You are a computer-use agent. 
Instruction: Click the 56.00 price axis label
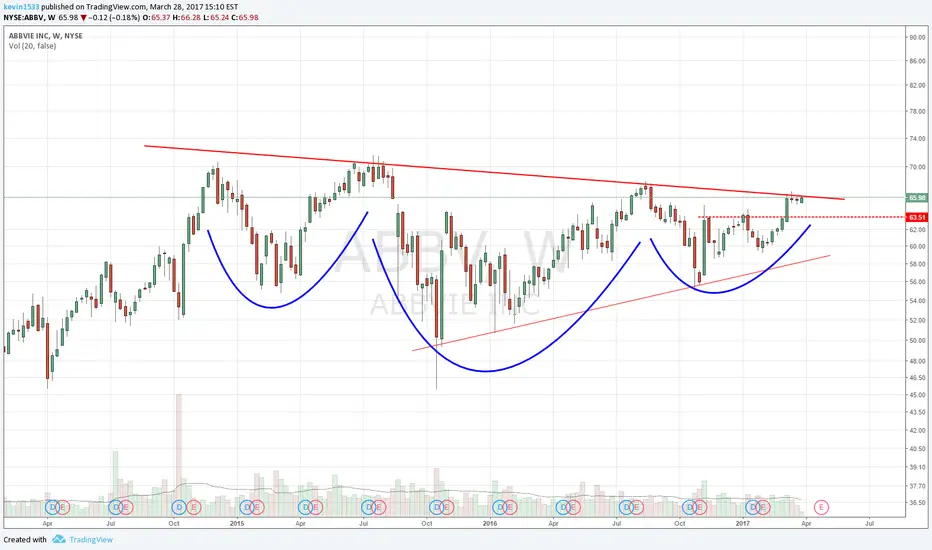[917, 282]
